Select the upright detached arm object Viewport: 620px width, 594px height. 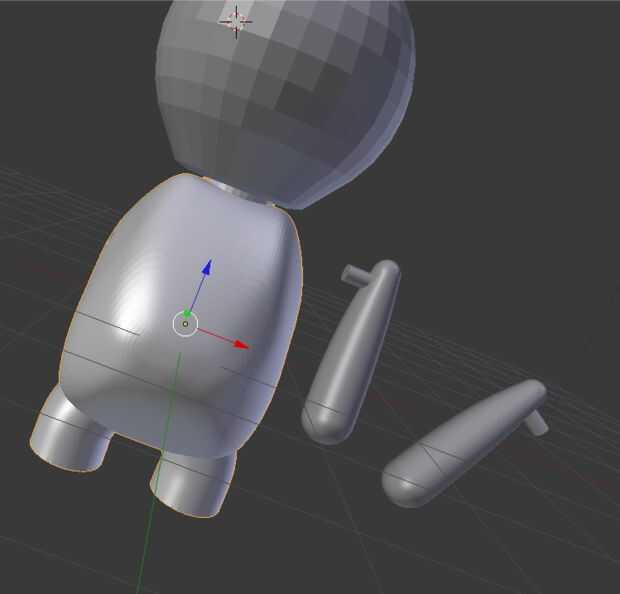[x=350, y=352]
